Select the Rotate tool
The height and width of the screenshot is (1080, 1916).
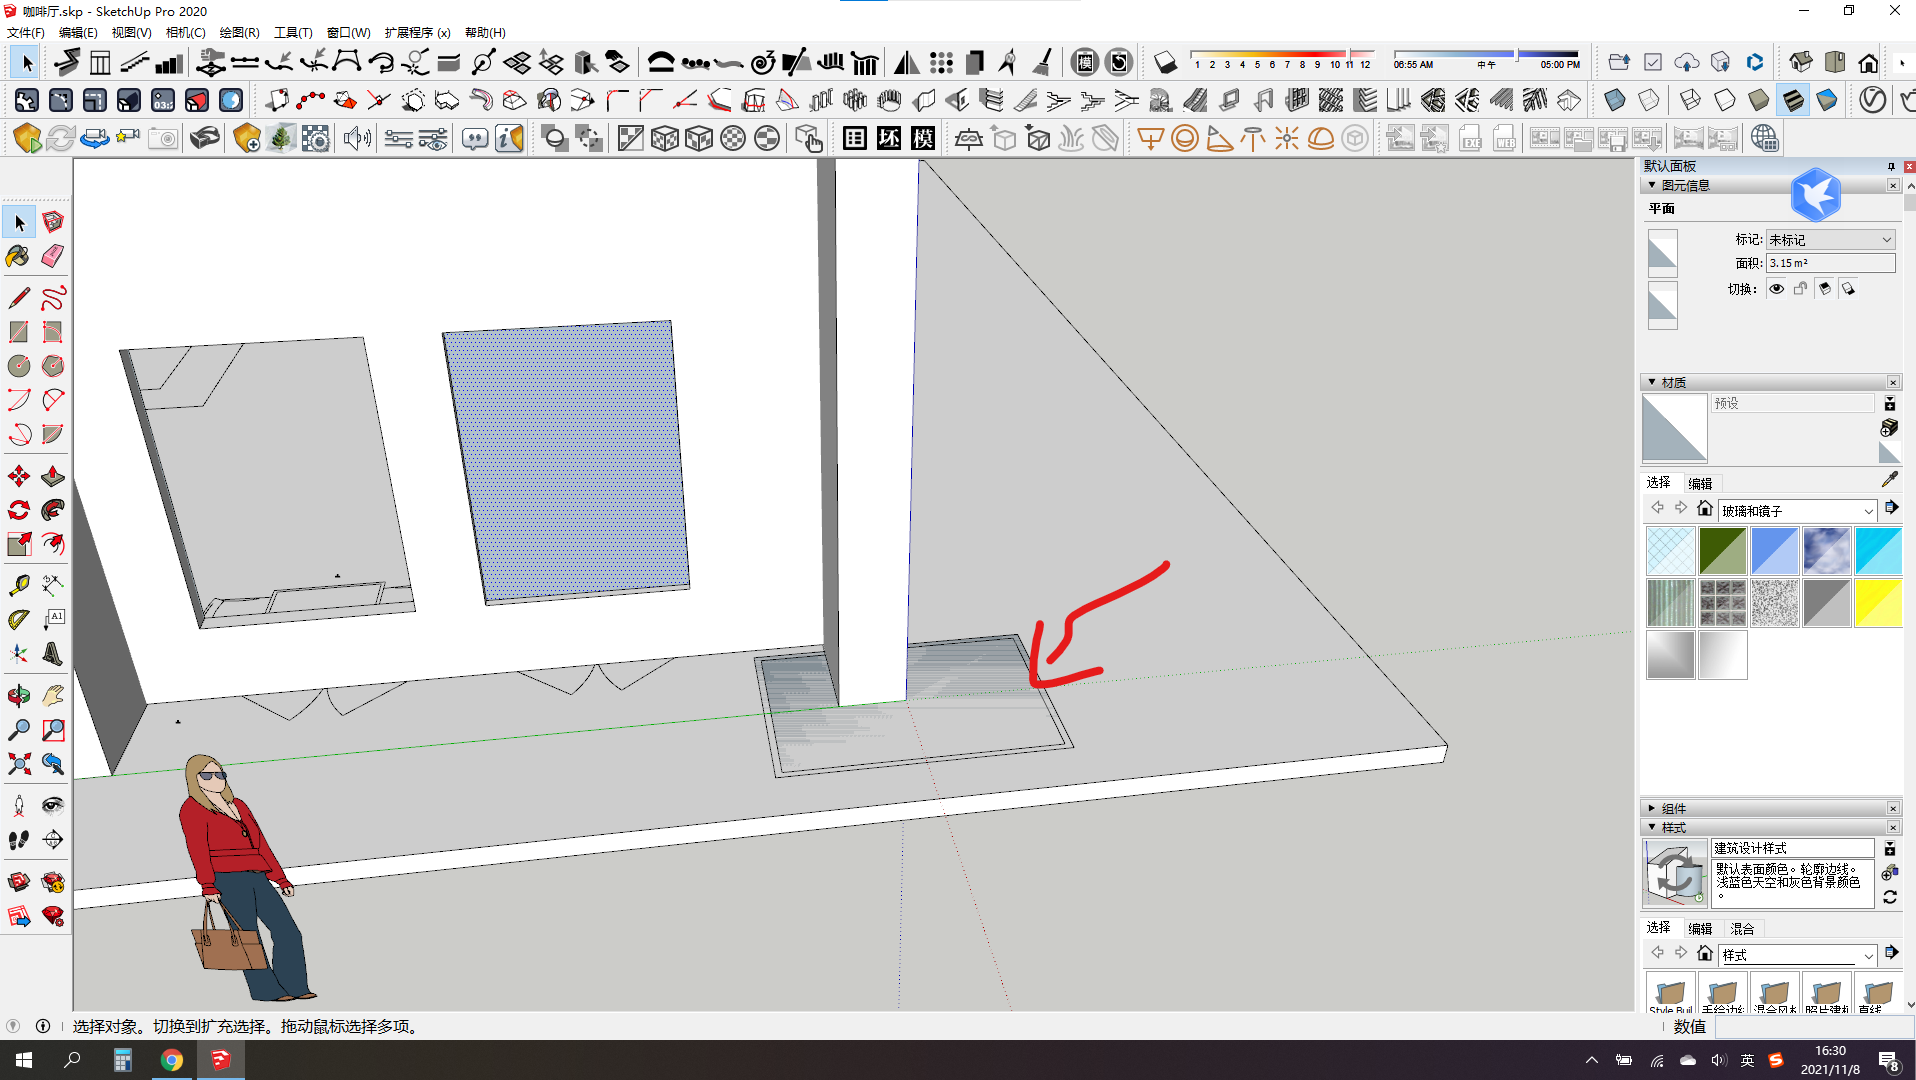(x=19, y=510)
